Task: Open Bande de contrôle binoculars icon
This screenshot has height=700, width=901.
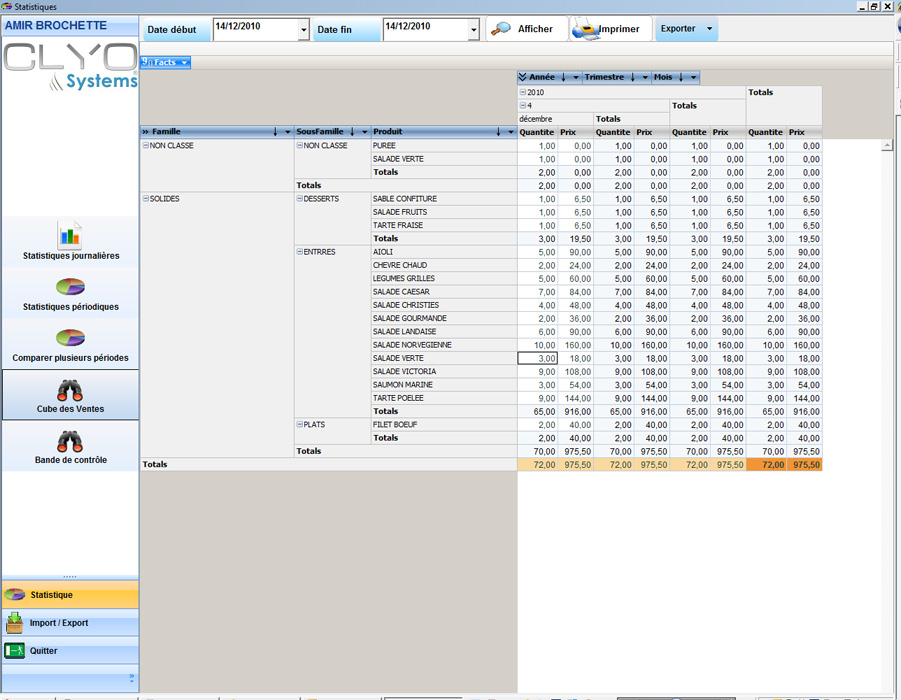Action: (70, 441)
